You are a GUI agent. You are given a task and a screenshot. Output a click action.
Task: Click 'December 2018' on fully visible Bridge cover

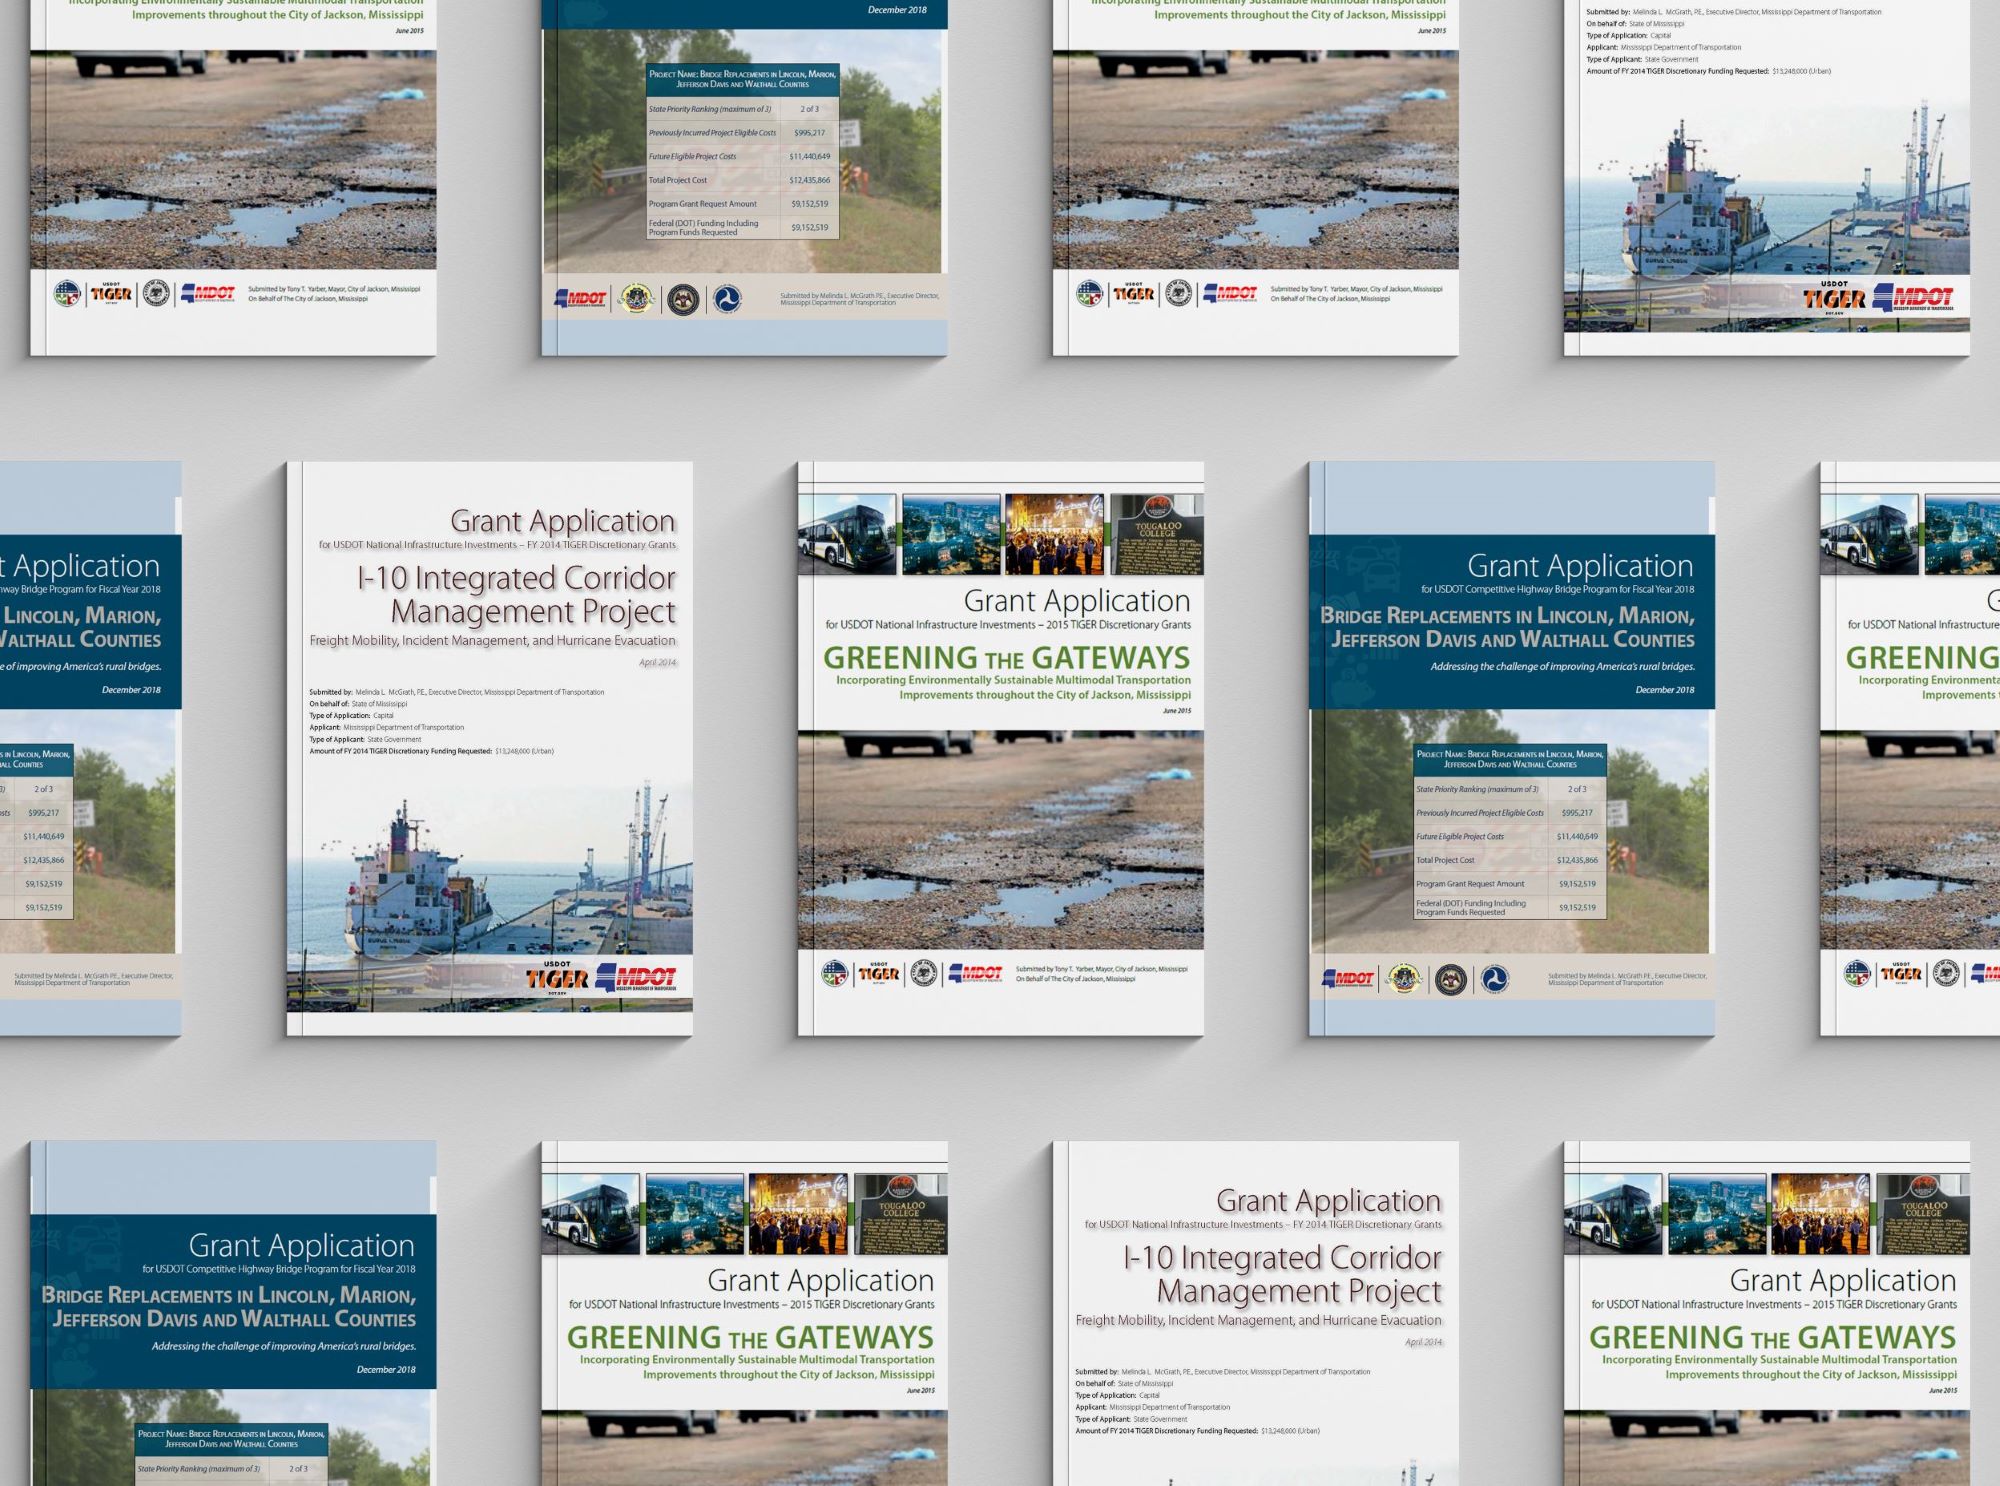pyautogui.click(x=1665, y=690)
